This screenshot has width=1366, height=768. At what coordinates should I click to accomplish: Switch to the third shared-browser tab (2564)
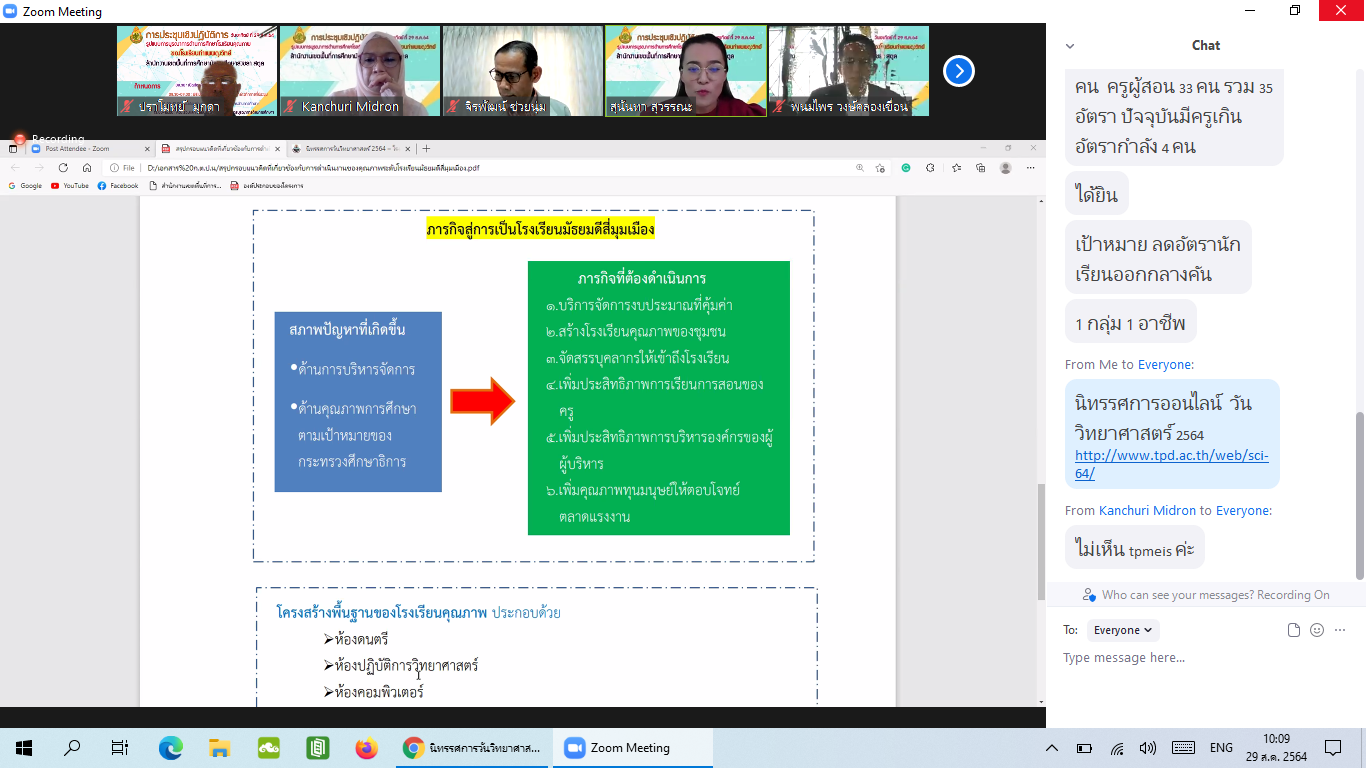pyautogui.click(x=350, y=148)
